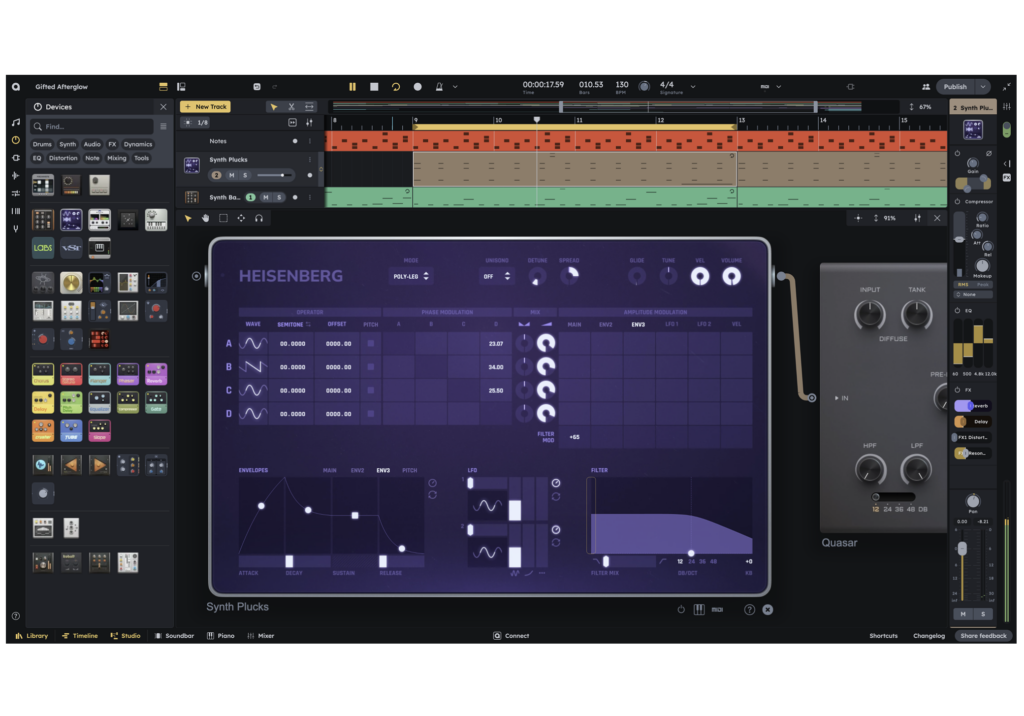
Task: Mute the Synth Plucks track
Action: point(231,175)
